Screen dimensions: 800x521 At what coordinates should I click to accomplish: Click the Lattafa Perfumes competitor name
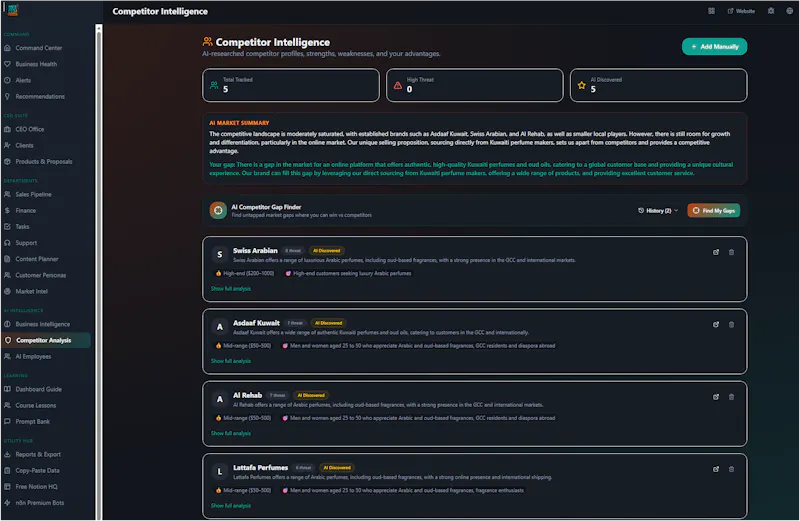pos(260,467)
